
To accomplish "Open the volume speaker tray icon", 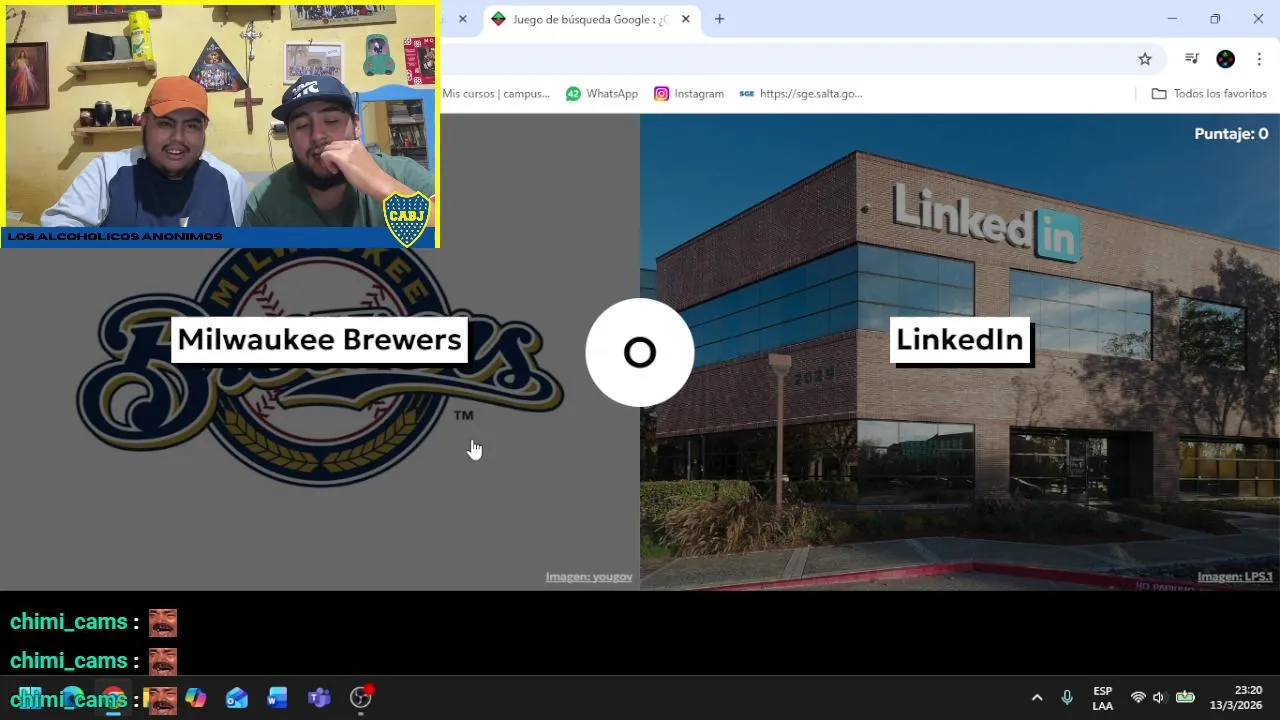I will click(x=1160, y=698).
